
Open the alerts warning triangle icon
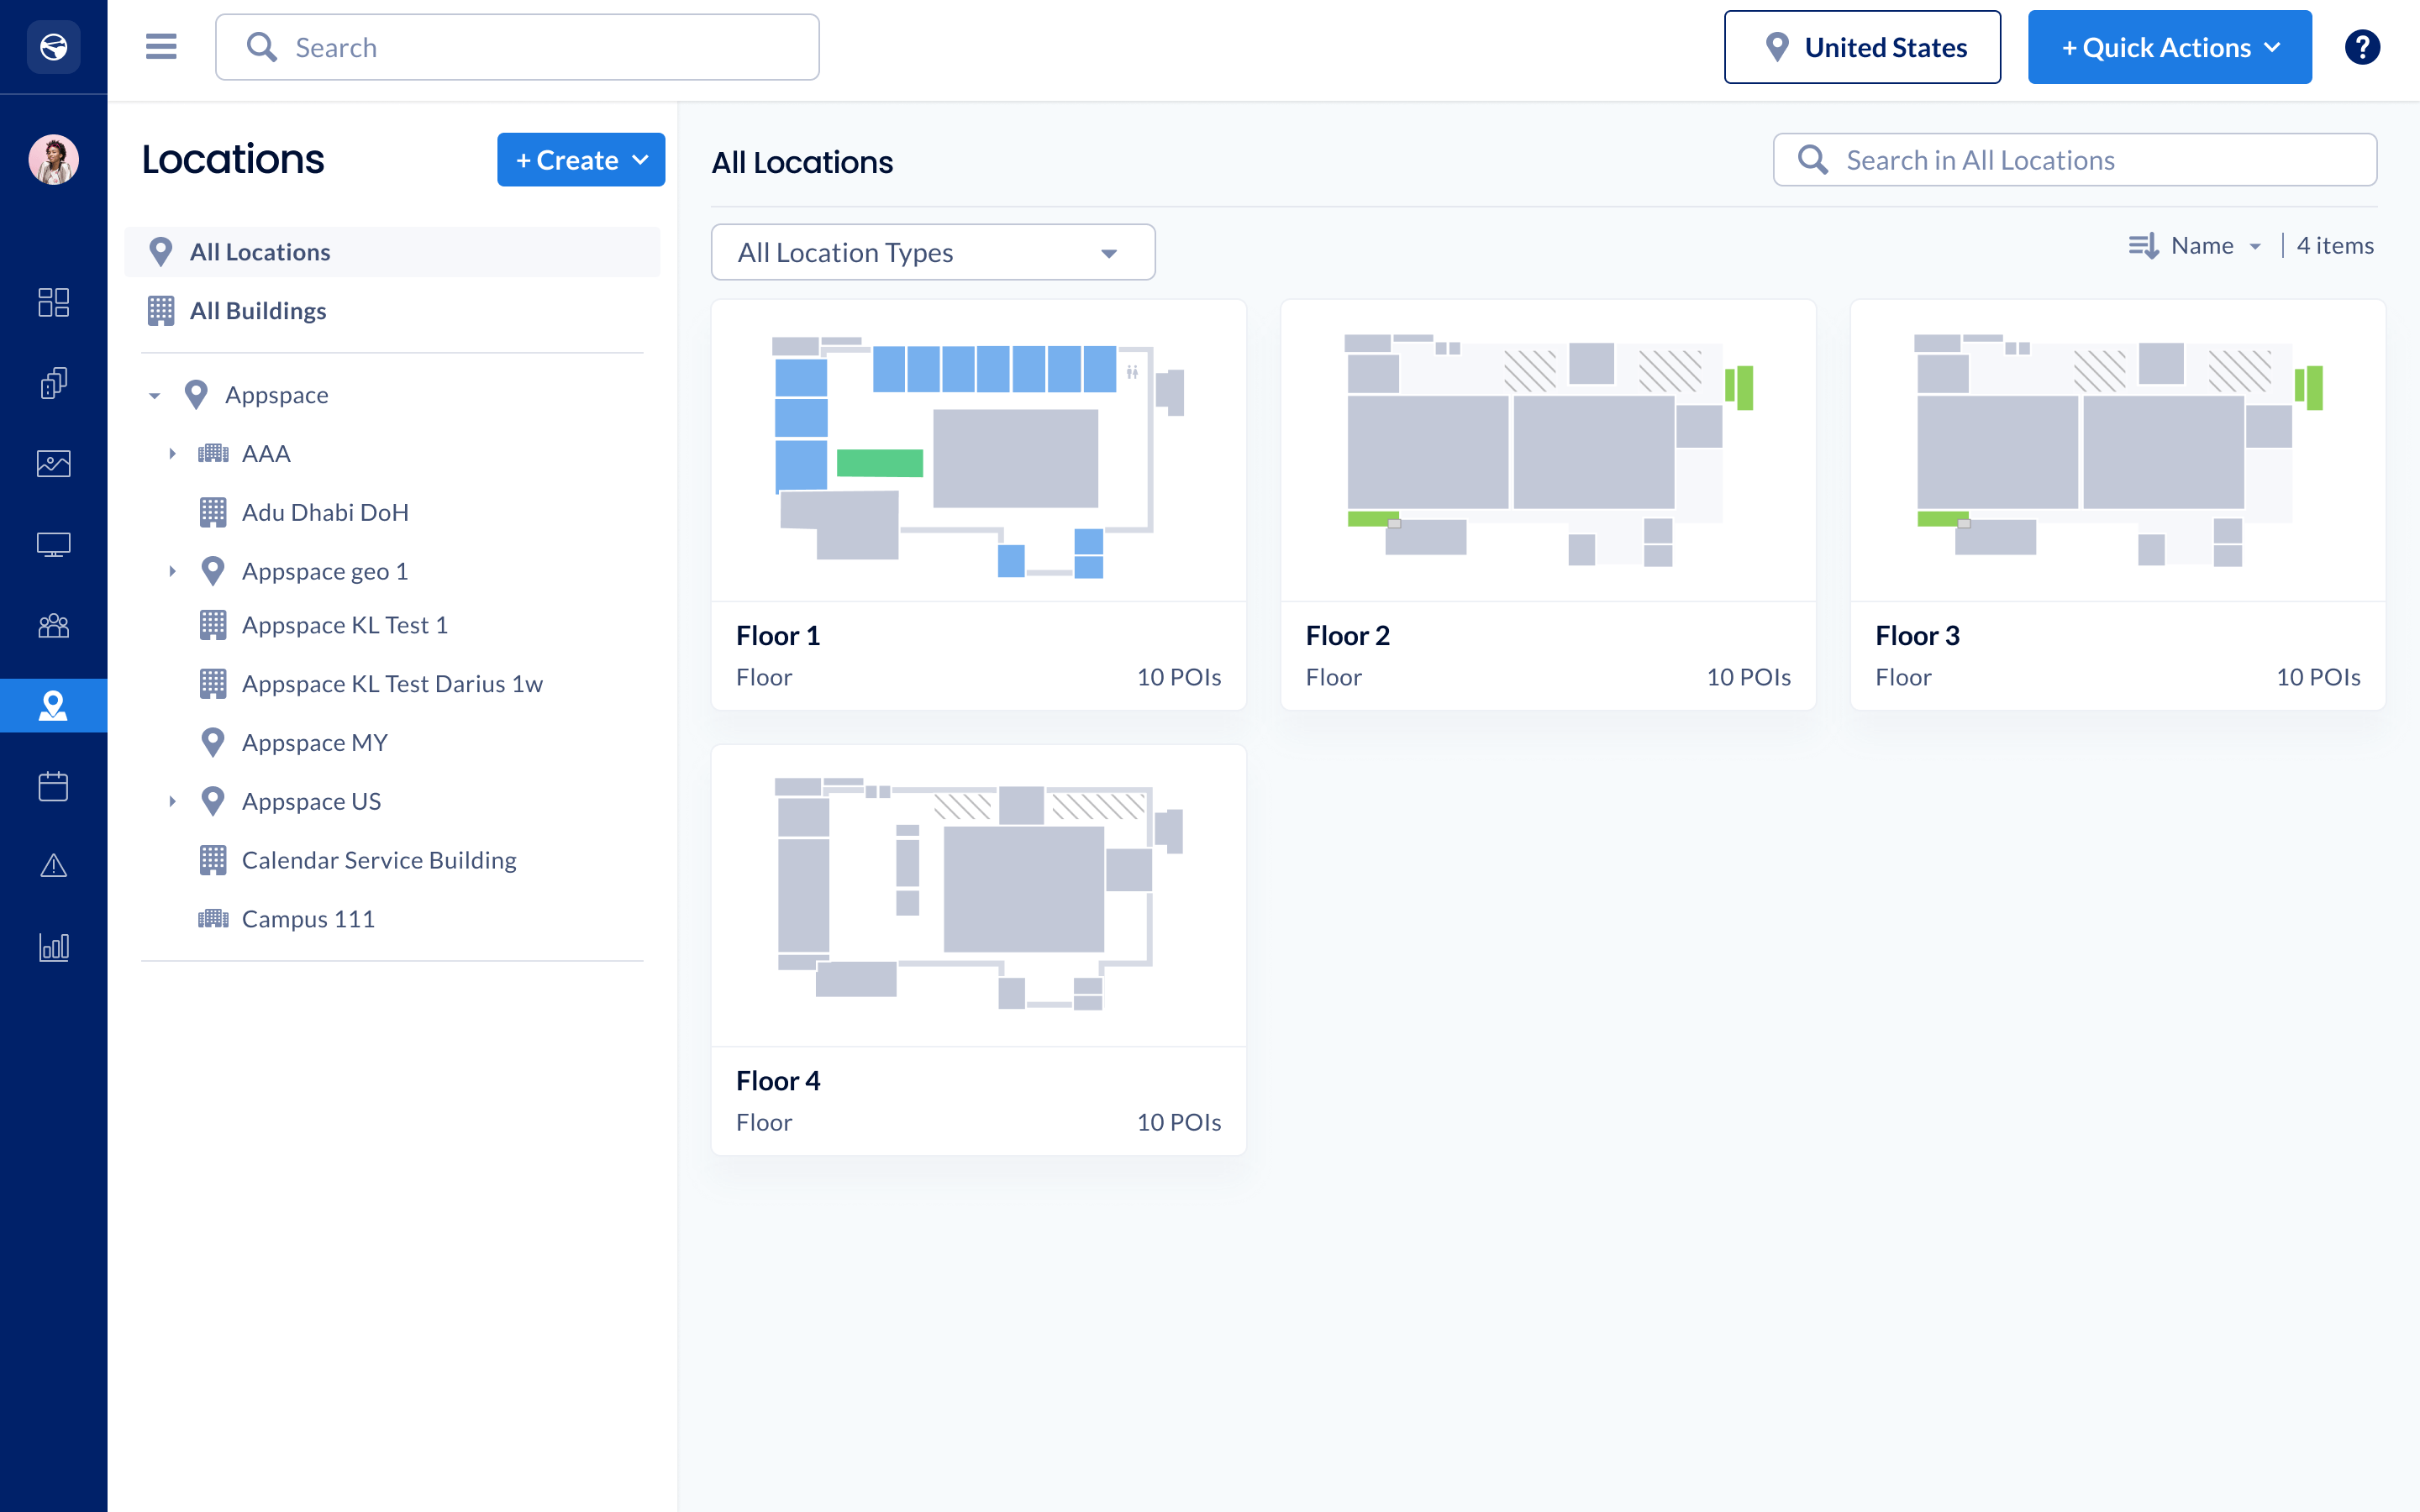pos(53,866)
